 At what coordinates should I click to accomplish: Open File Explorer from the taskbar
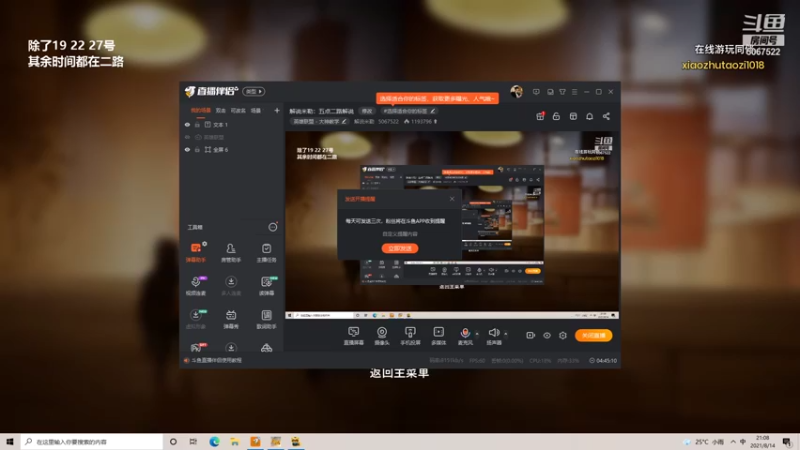235,441
